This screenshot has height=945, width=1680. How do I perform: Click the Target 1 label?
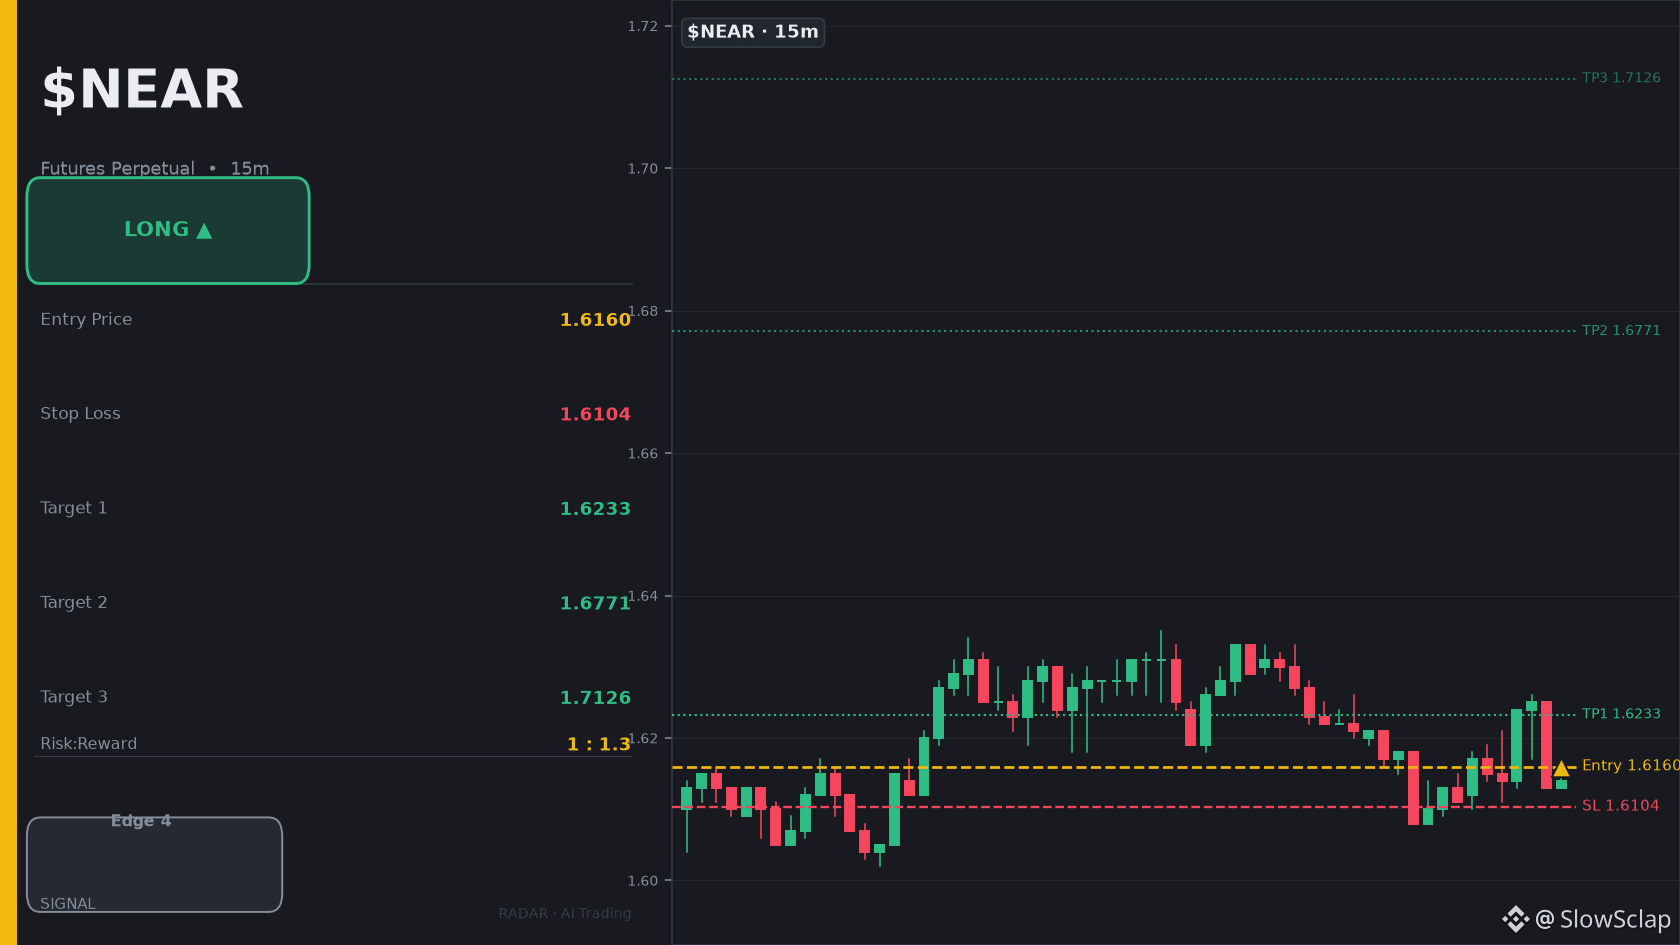pos(74,508)
